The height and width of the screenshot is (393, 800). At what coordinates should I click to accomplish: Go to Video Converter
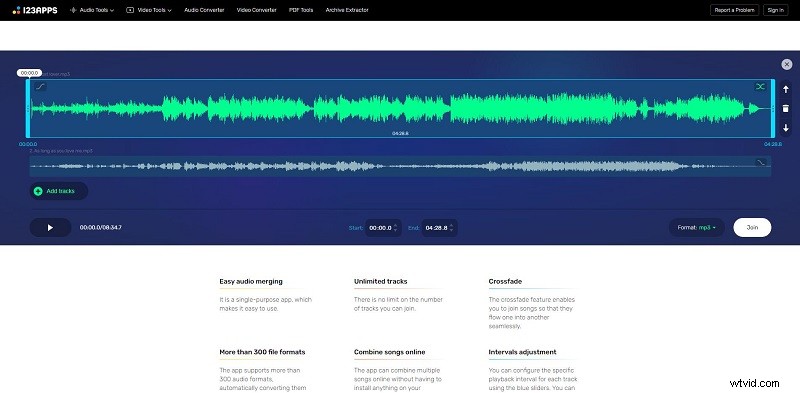pos(257,10)
